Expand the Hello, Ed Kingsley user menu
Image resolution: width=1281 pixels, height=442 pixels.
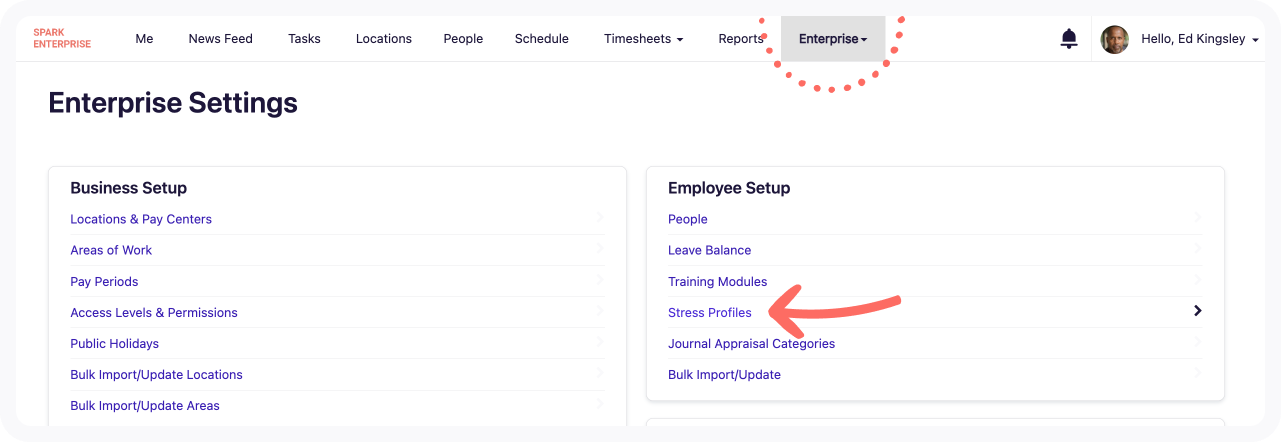coord(1200,39)
